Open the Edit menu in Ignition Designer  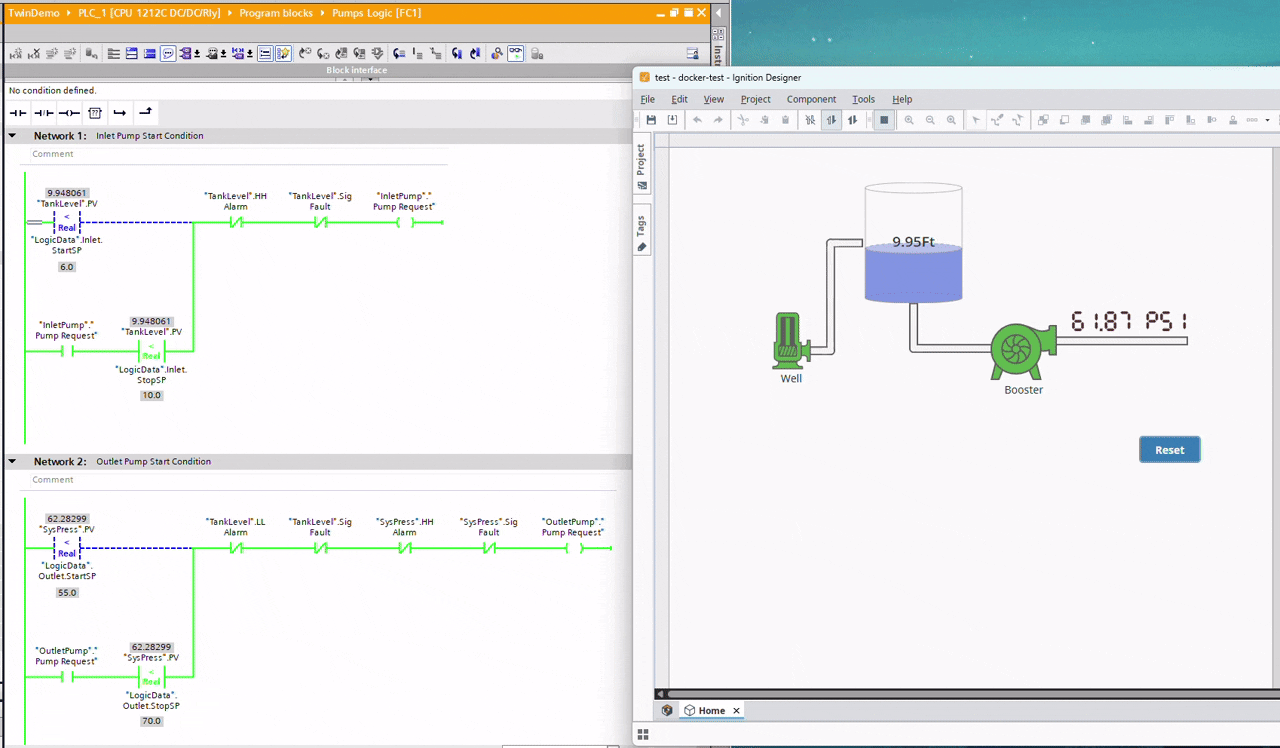pyautogui.click(x=679, y=99)
